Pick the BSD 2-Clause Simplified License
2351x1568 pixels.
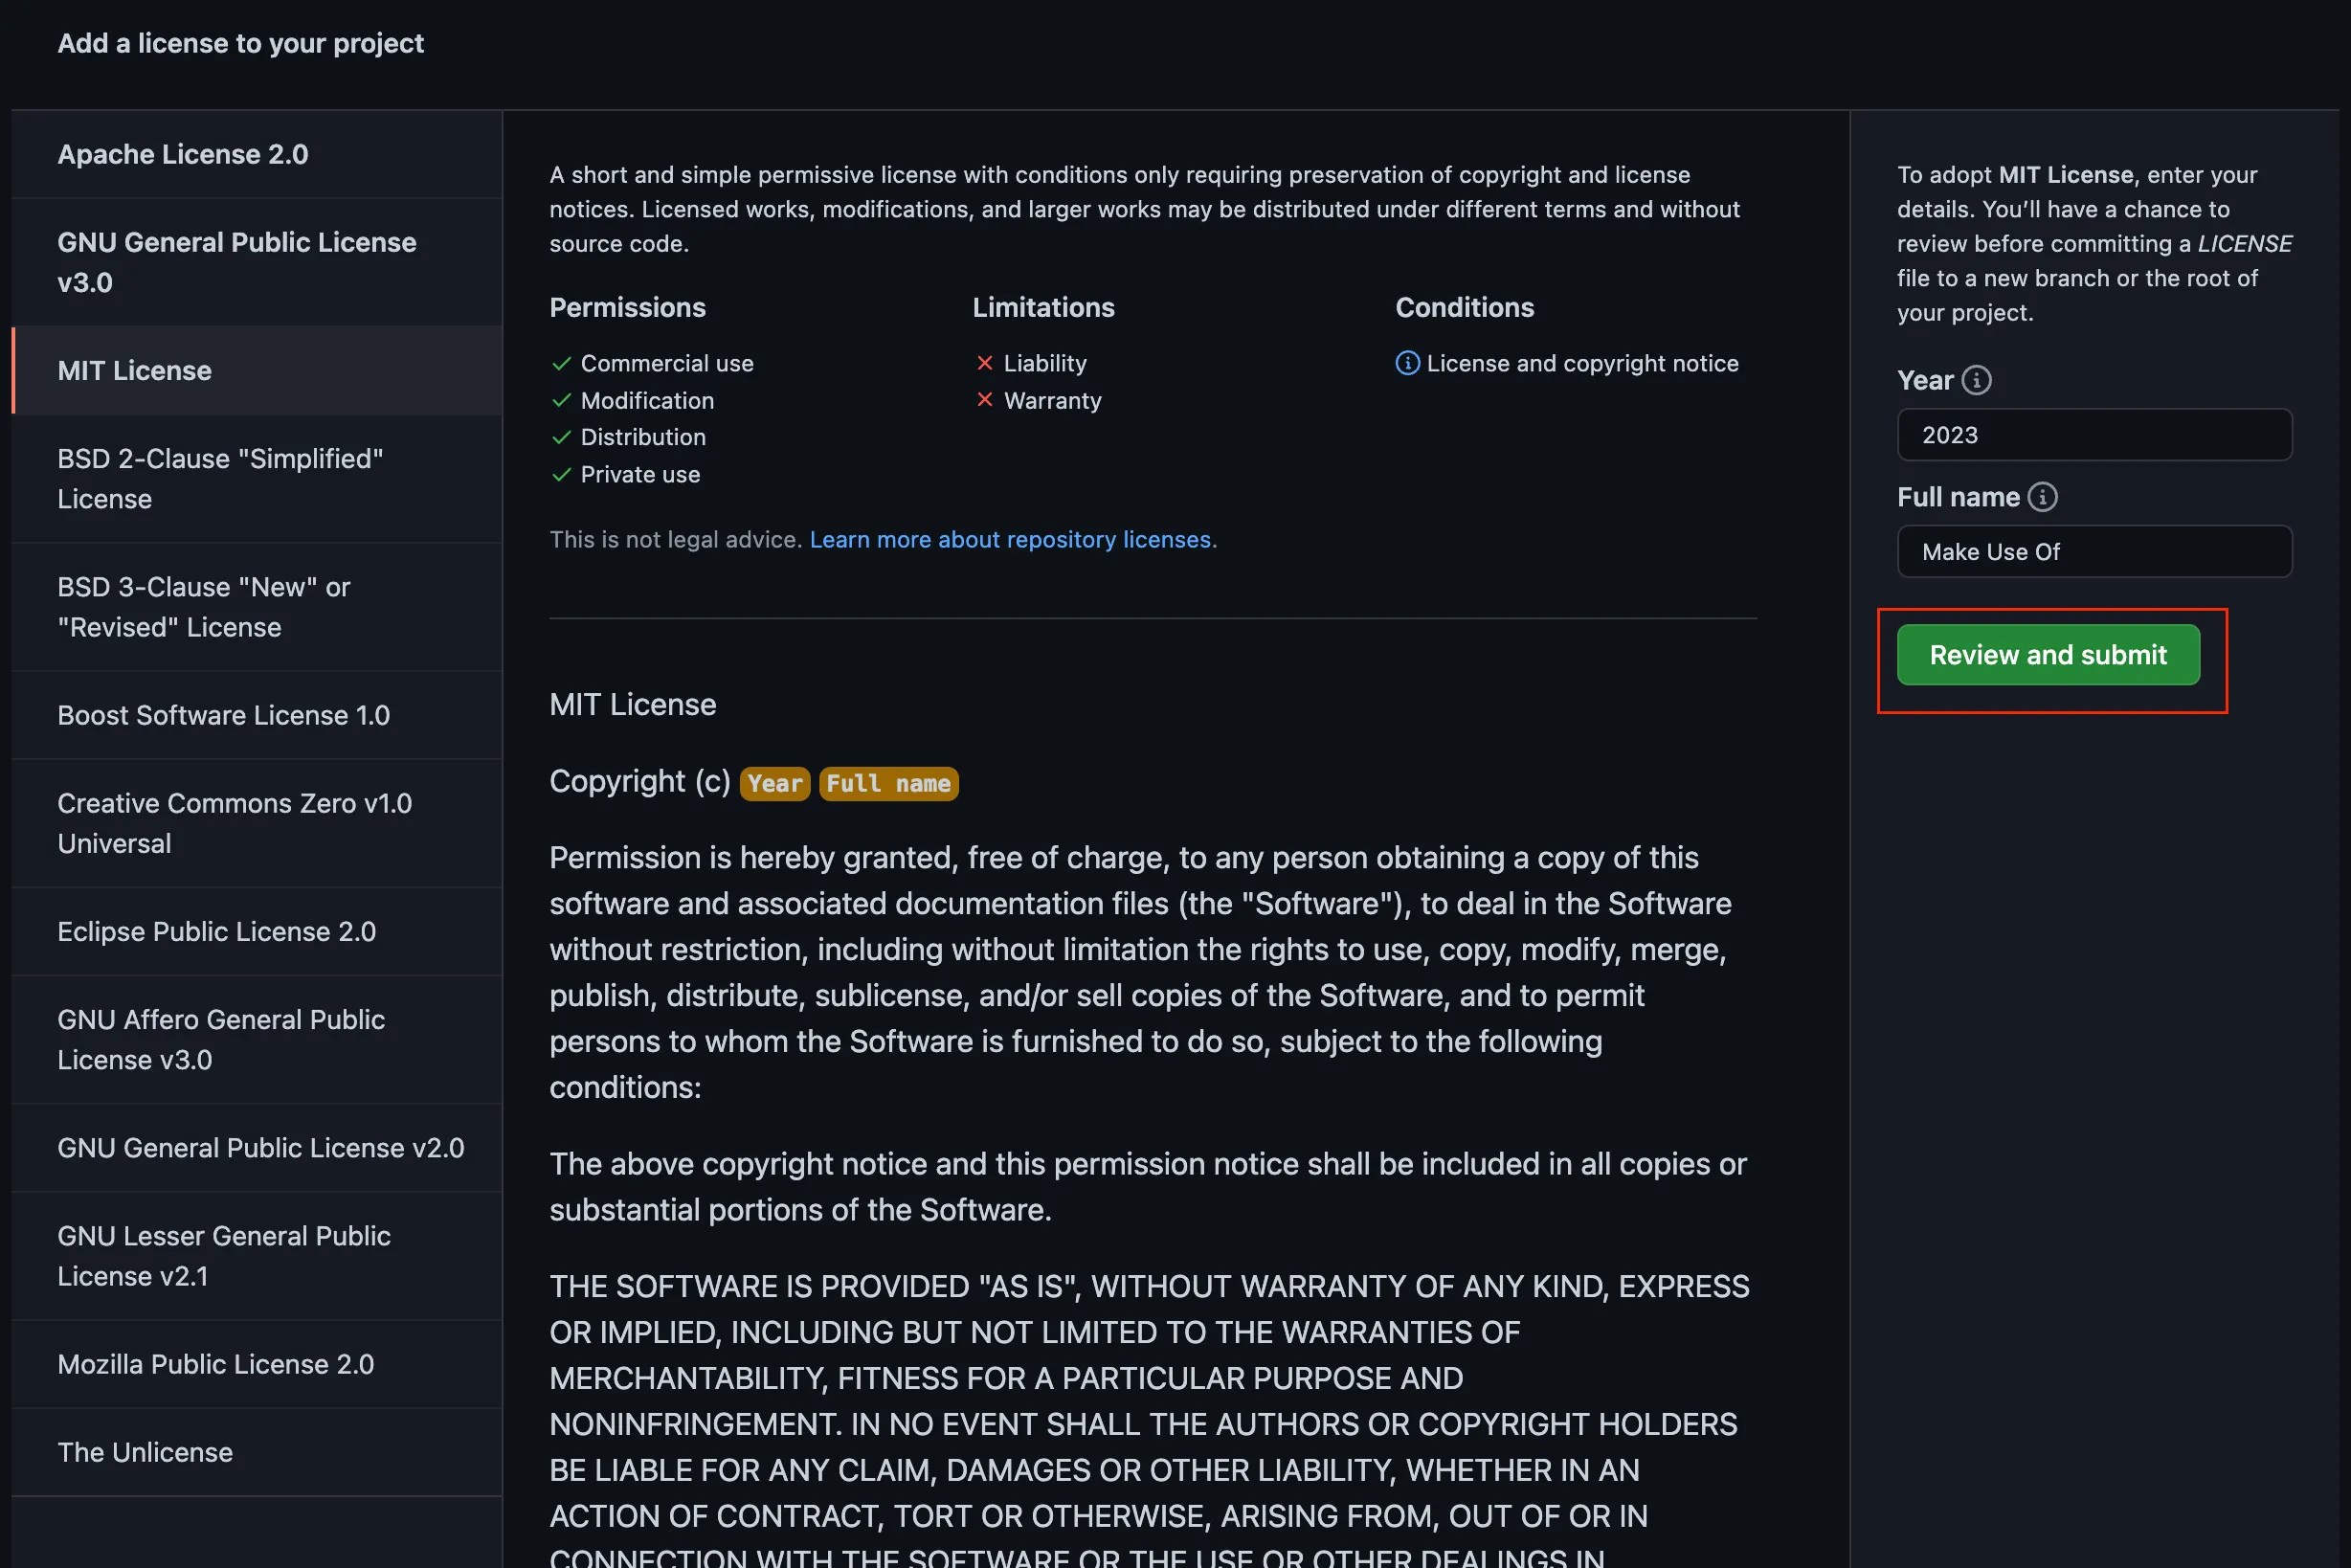click(x=221, y=478)
